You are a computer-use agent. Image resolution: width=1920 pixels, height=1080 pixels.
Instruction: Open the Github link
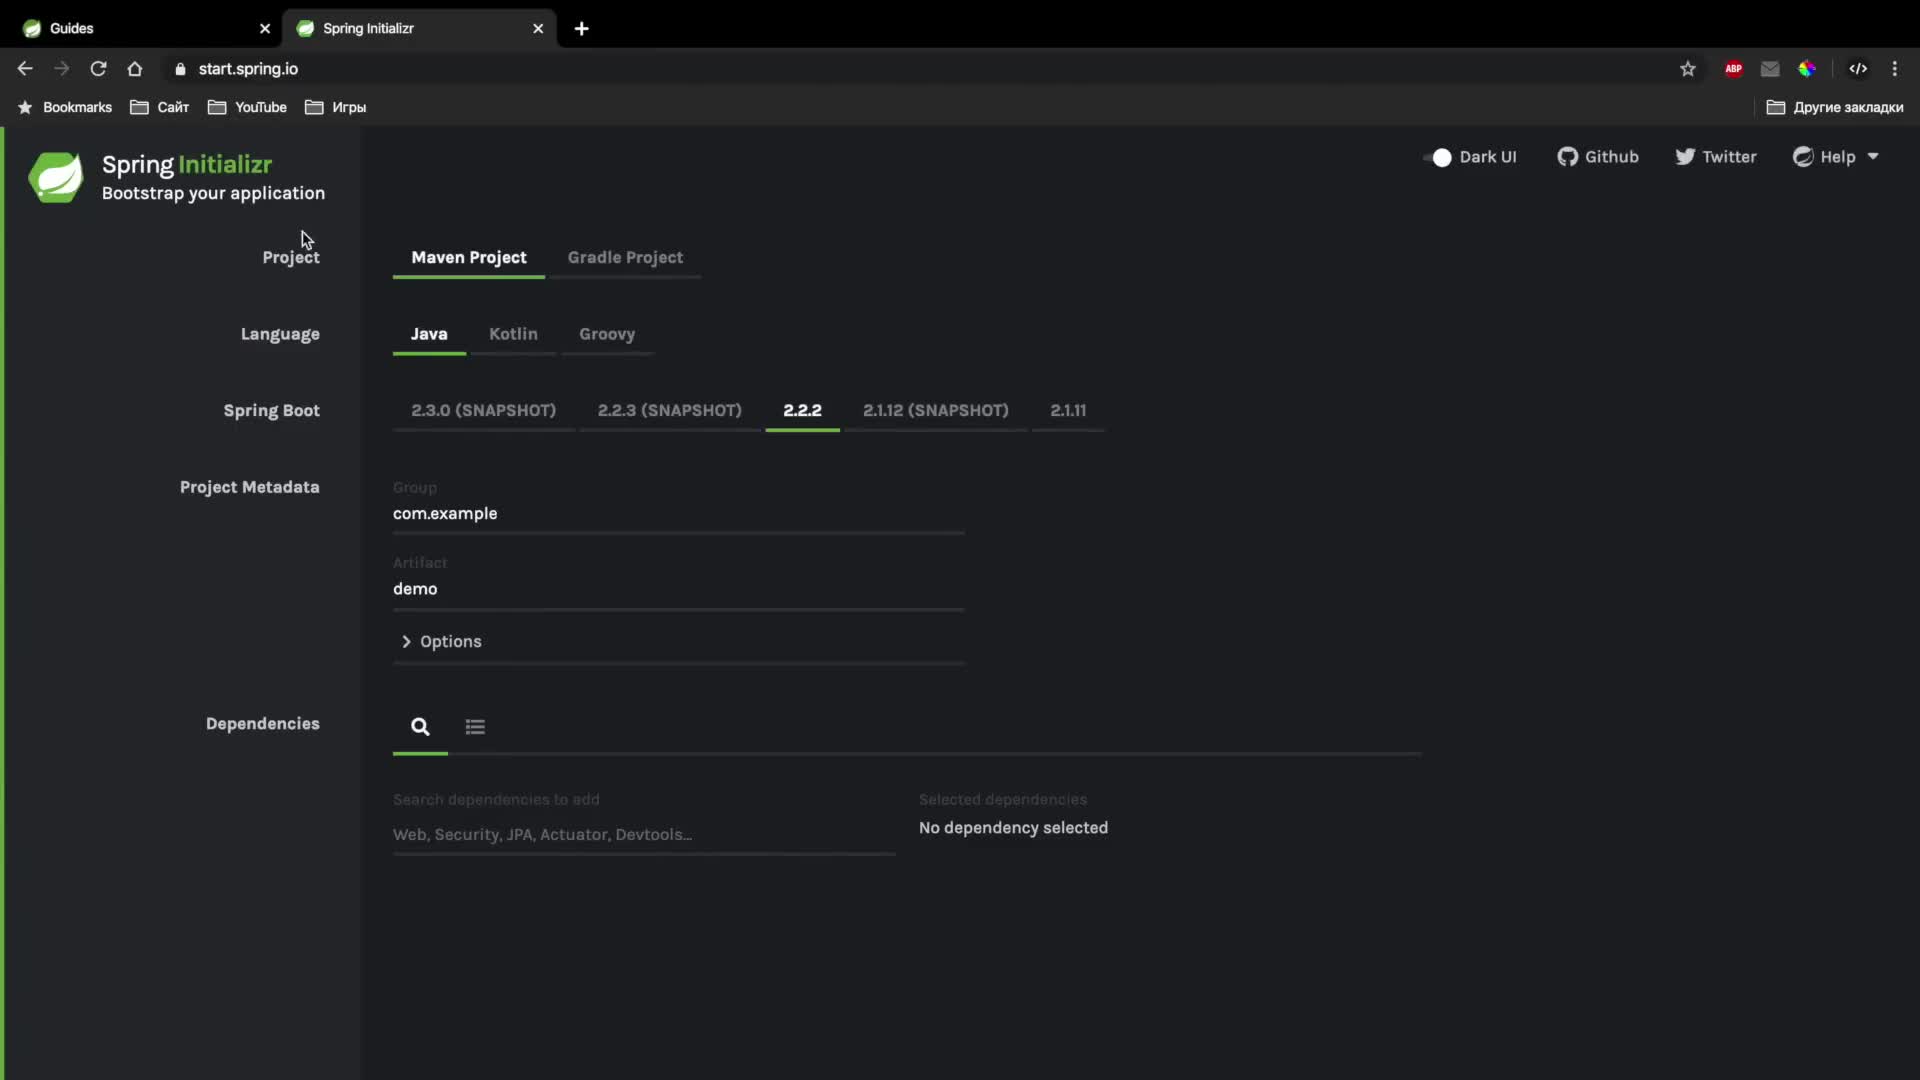pos(1598,157)
